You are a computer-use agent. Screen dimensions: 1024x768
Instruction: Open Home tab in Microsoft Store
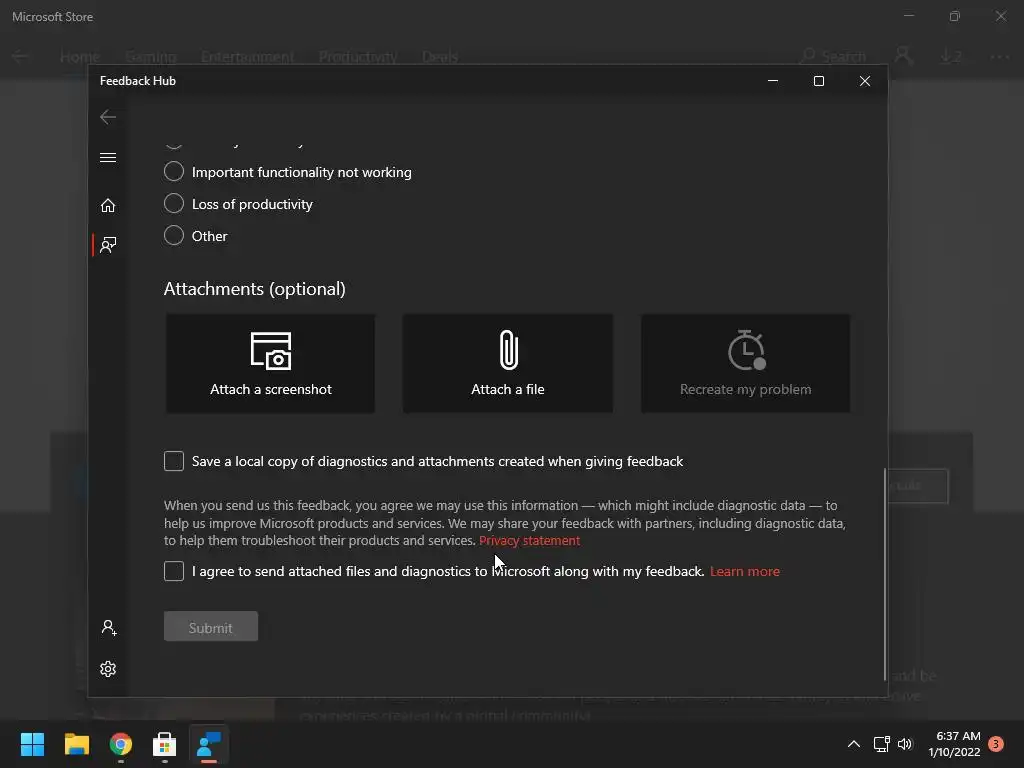tap(80, 57)
